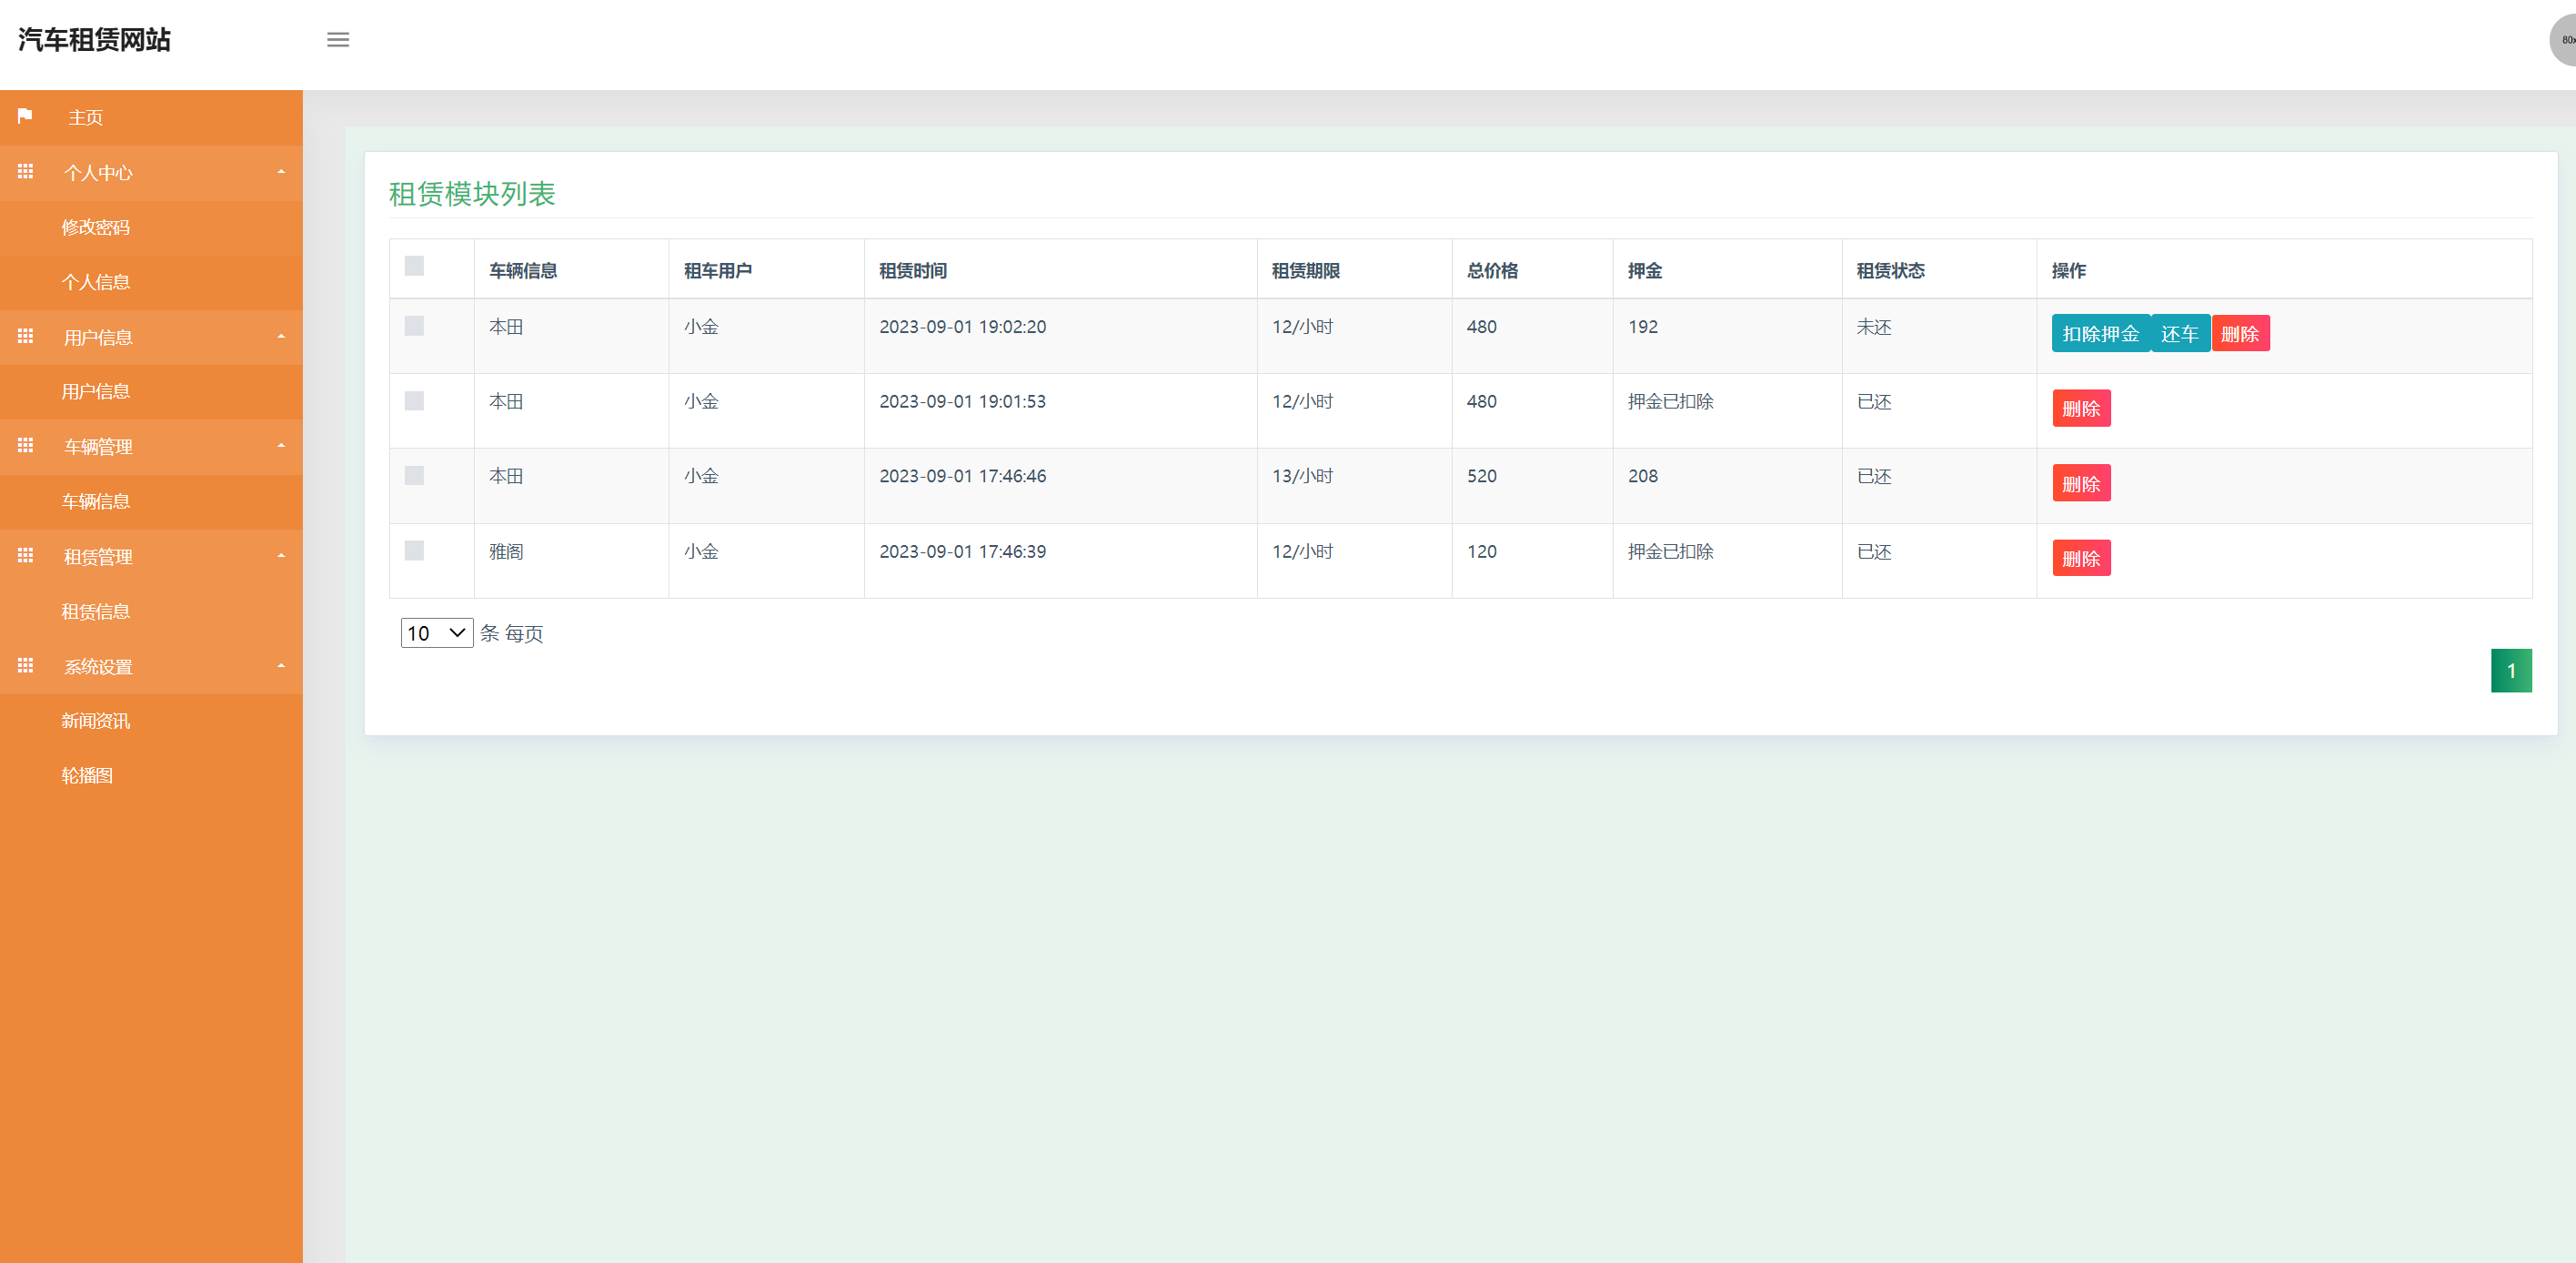Collapse the 用户信息 group arrow
The height and width of the screenshot is (1263, 2576).
pyautogui.click(x=281, y=337)
